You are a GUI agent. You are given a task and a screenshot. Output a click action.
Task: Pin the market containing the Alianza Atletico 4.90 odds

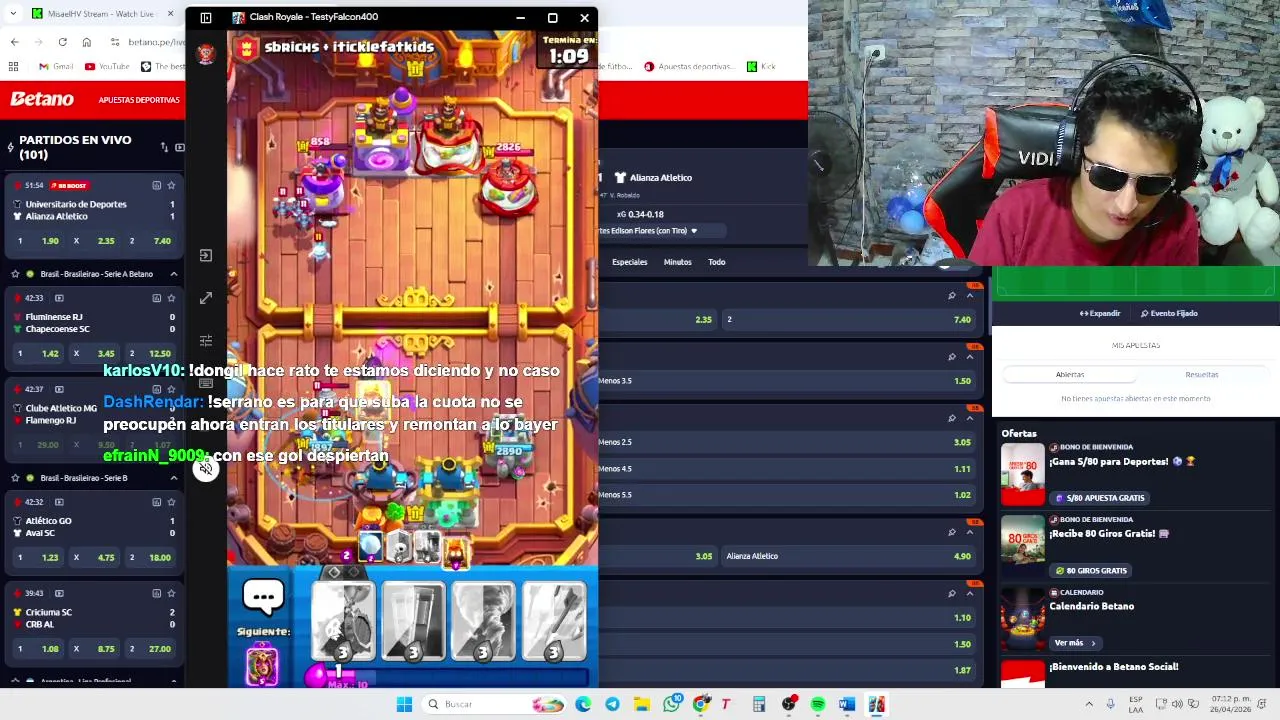(x=951, y=532)
